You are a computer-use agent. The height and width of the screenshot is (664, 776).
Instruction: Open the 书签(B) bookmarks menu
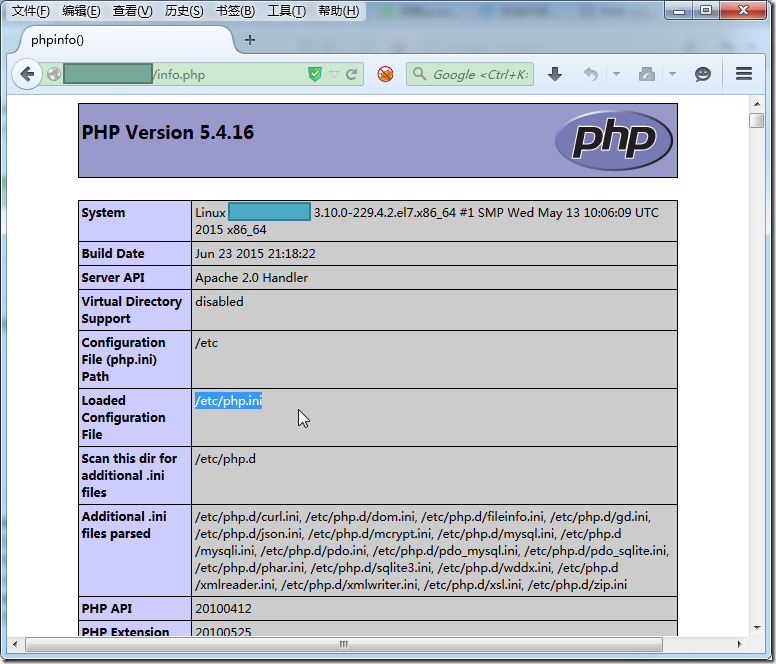coord(235,11)
